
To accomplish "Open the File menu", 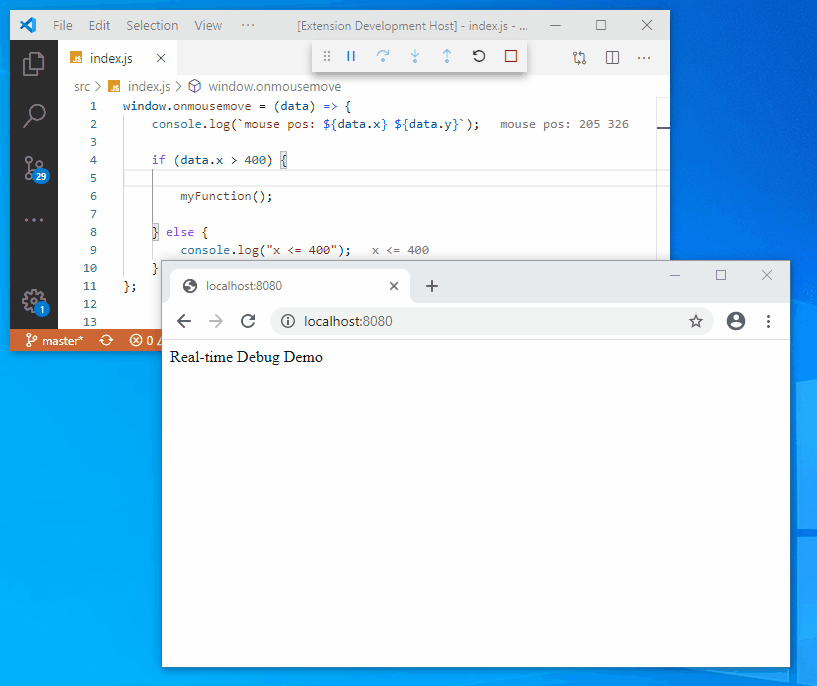I will [63, 25].
